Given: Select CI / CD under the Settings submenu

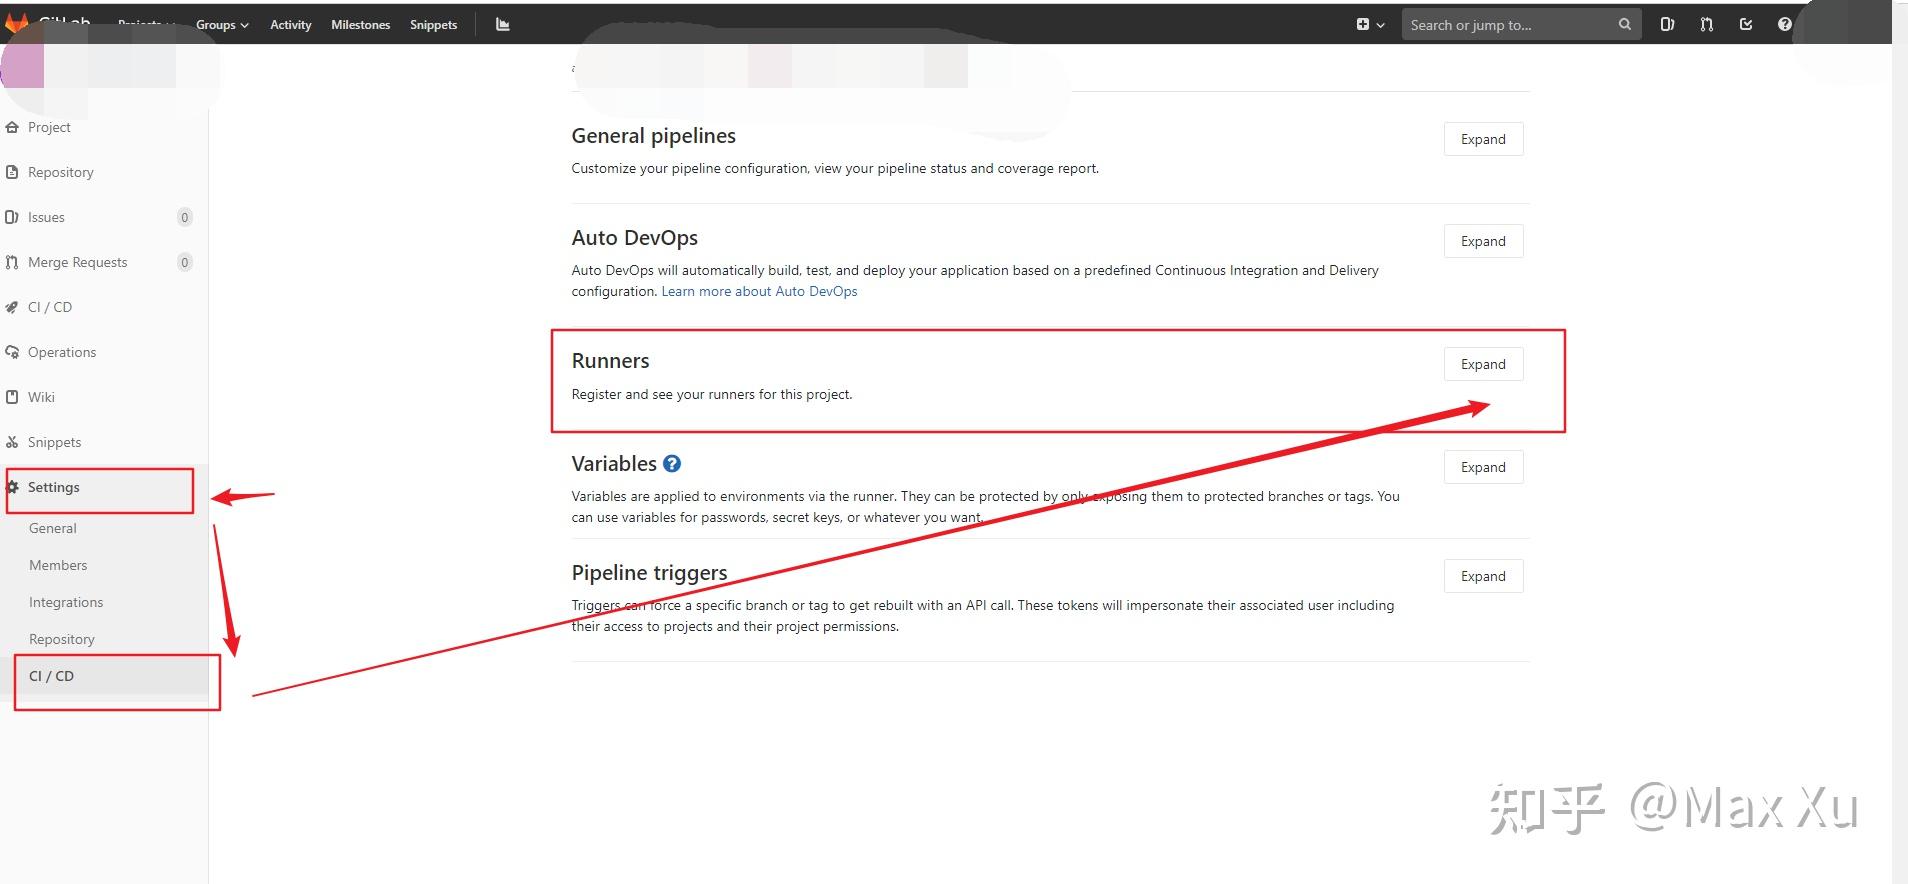Looking at the screenshot, I should pos(51,676).
